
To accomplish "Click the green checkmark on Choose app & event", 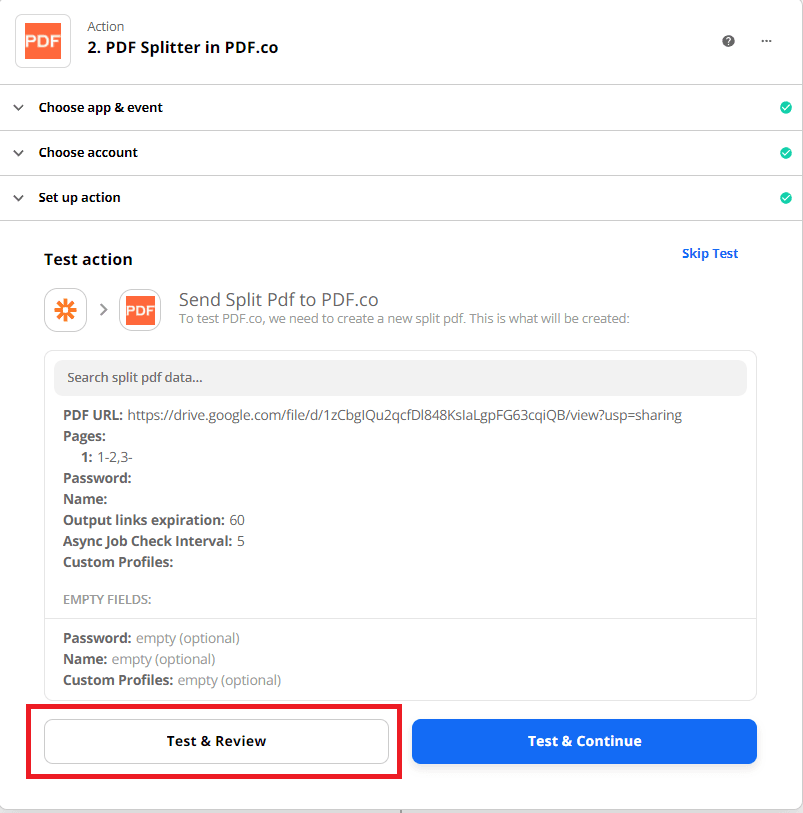I will [x=786, y=107].
